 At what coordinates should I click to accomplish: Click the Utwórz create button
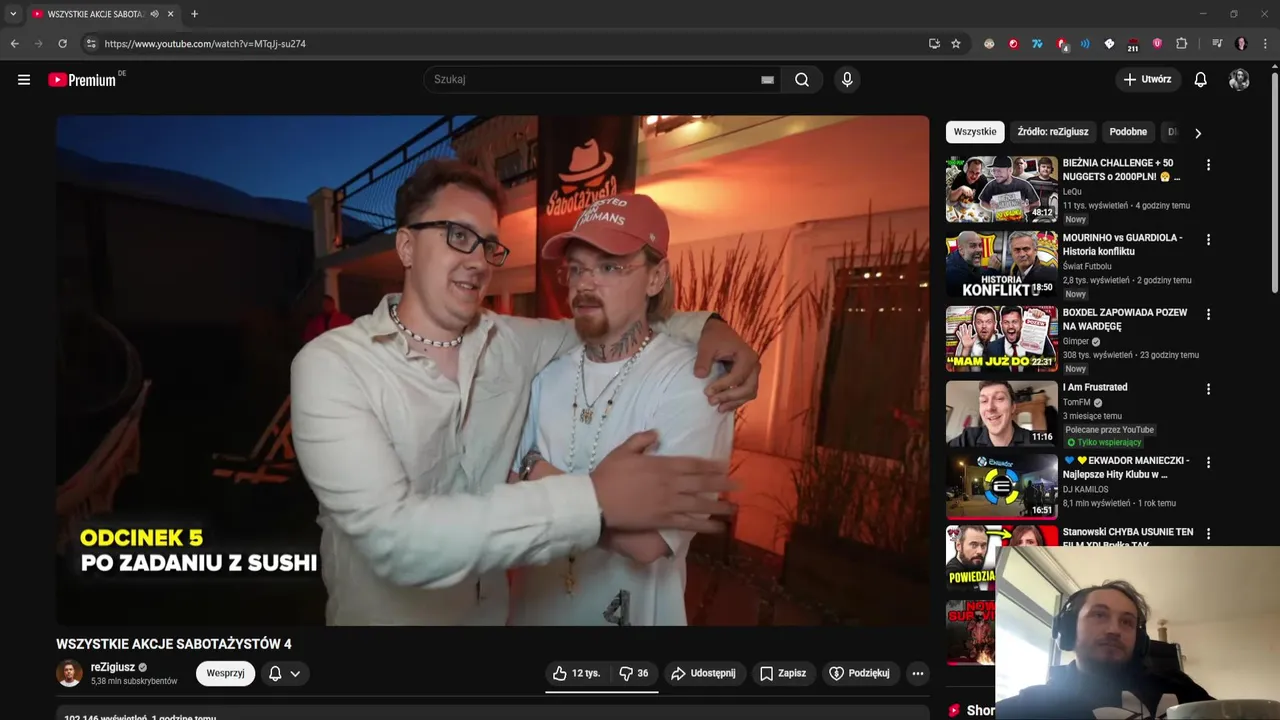click(1148, 80)
